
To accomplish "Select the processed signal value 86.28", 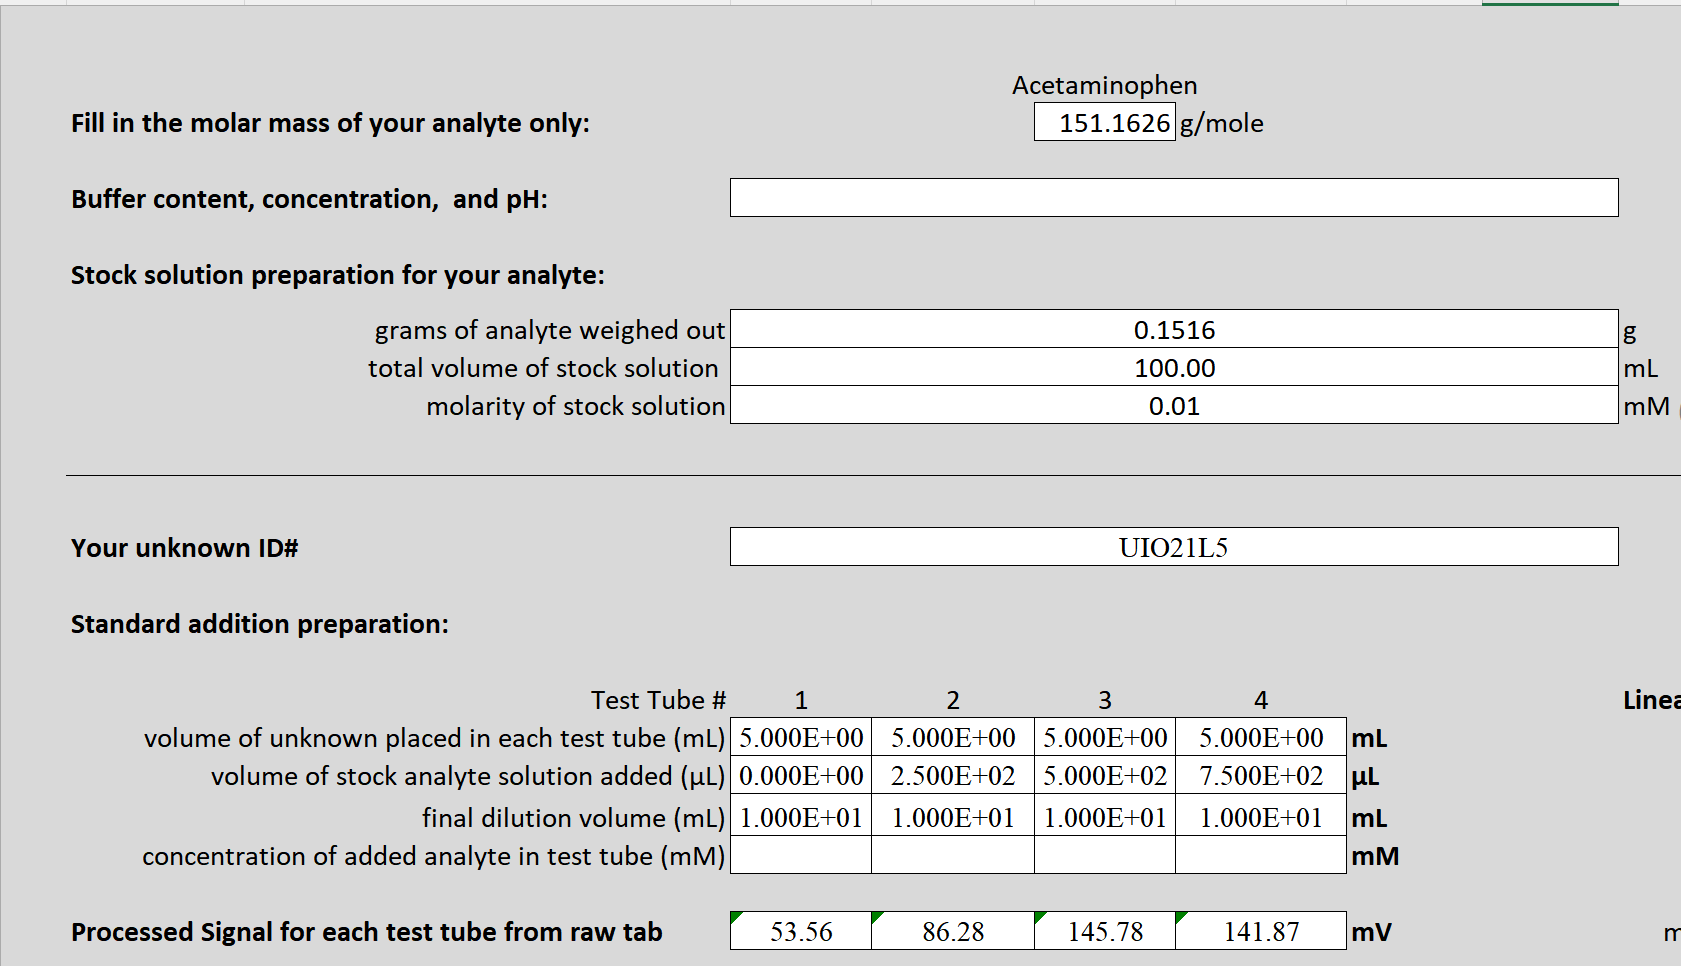I will 952,931.
